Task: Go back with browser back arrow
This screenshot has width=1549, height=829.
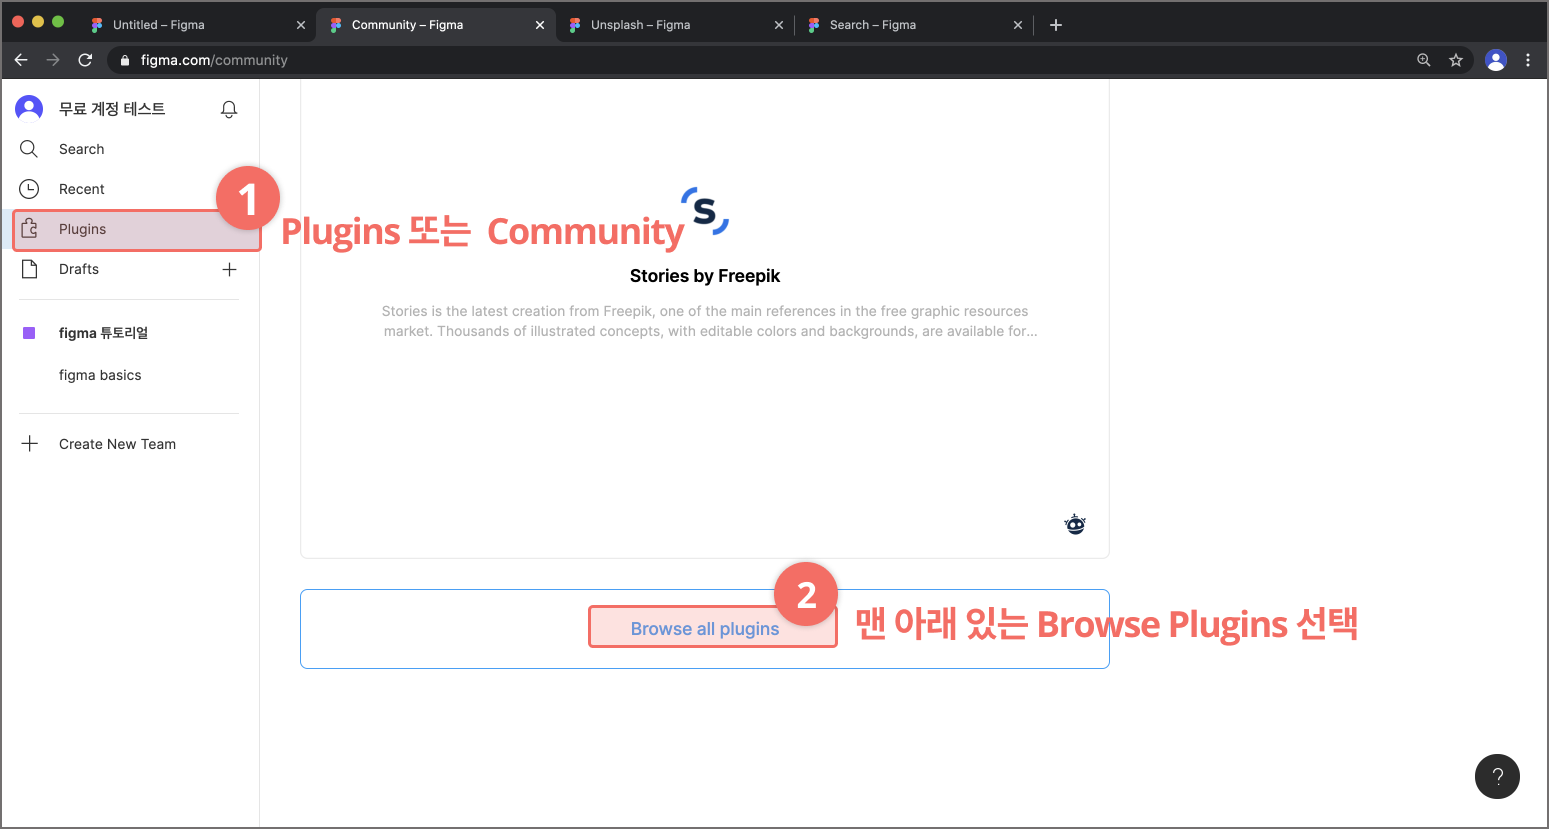Action: 21,60
